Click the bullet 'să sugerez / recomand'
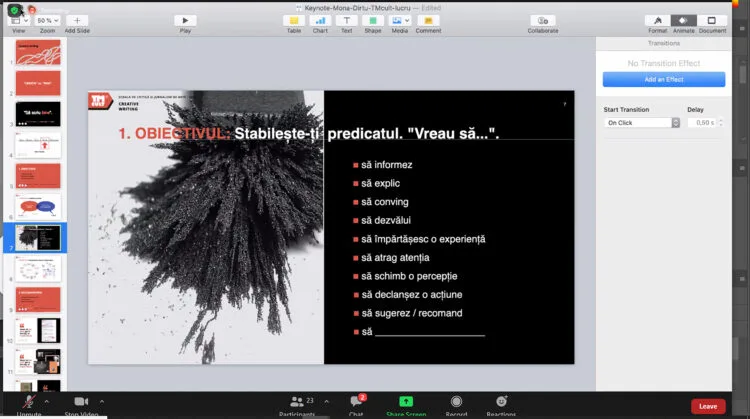Image resolution: width=750 pixels, height=419 pixels. click(x=412, y=313)
